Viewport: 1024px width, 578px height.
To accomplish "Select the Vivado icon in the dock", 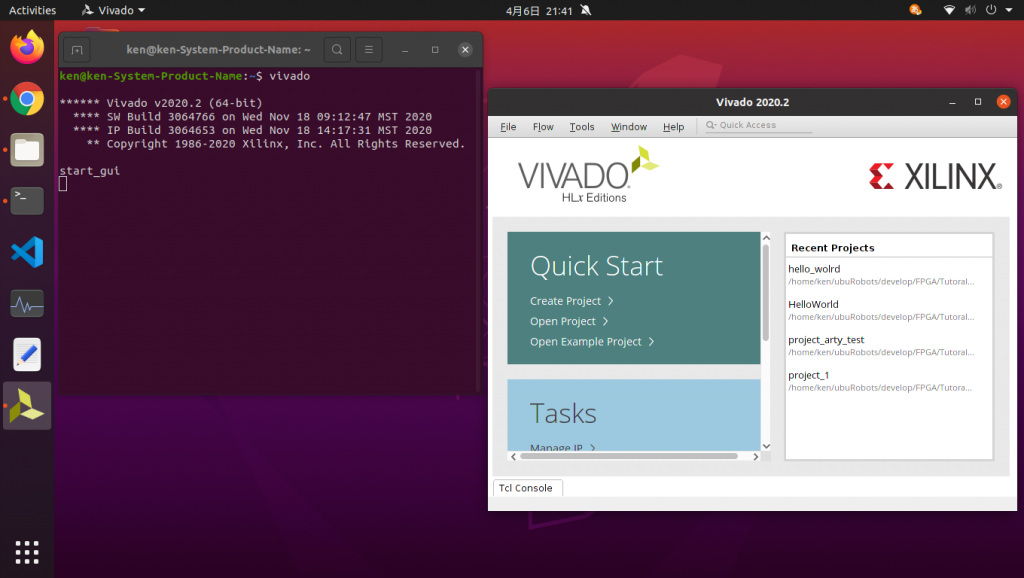I will pos(27,406).
